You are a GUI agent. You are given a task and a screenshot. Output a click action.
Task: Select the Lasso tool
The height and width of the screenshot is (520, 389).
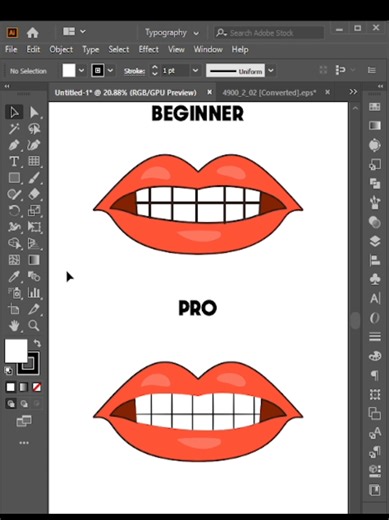(34, 129)
